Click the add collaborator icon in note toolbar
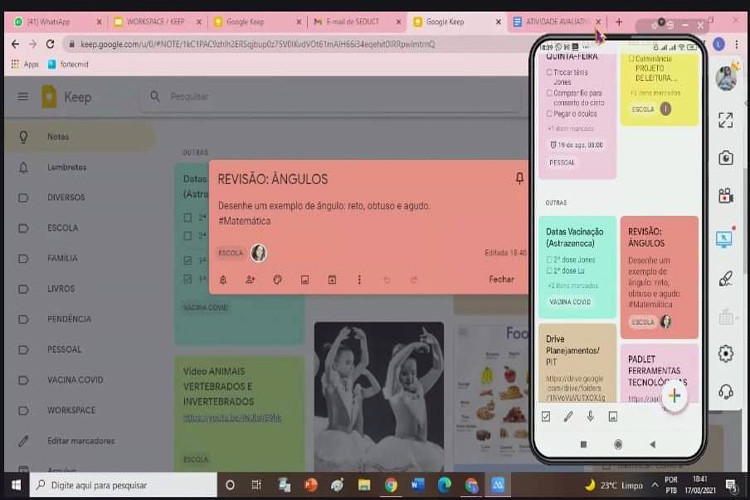 coord(250,280)
